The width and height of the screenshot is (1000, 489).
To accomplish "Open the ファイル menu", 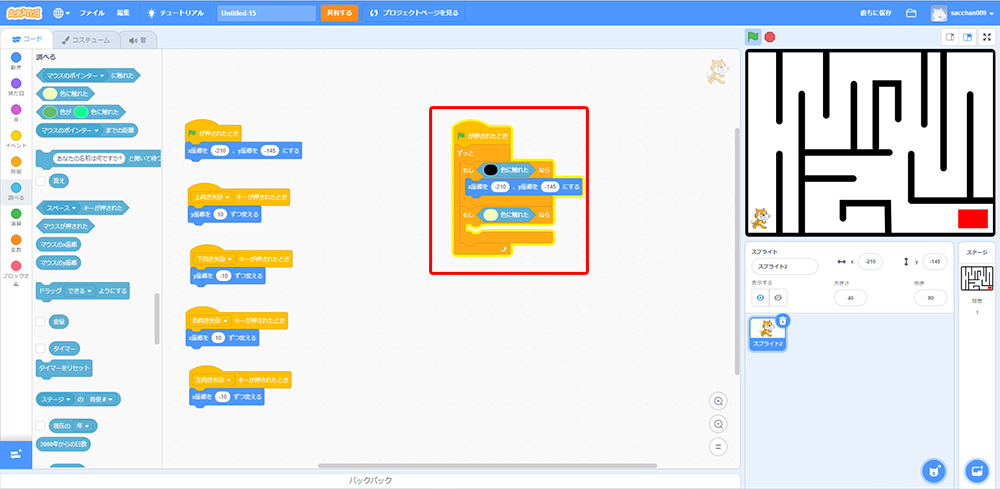I will pyautogui.click(x=91, y=13).
